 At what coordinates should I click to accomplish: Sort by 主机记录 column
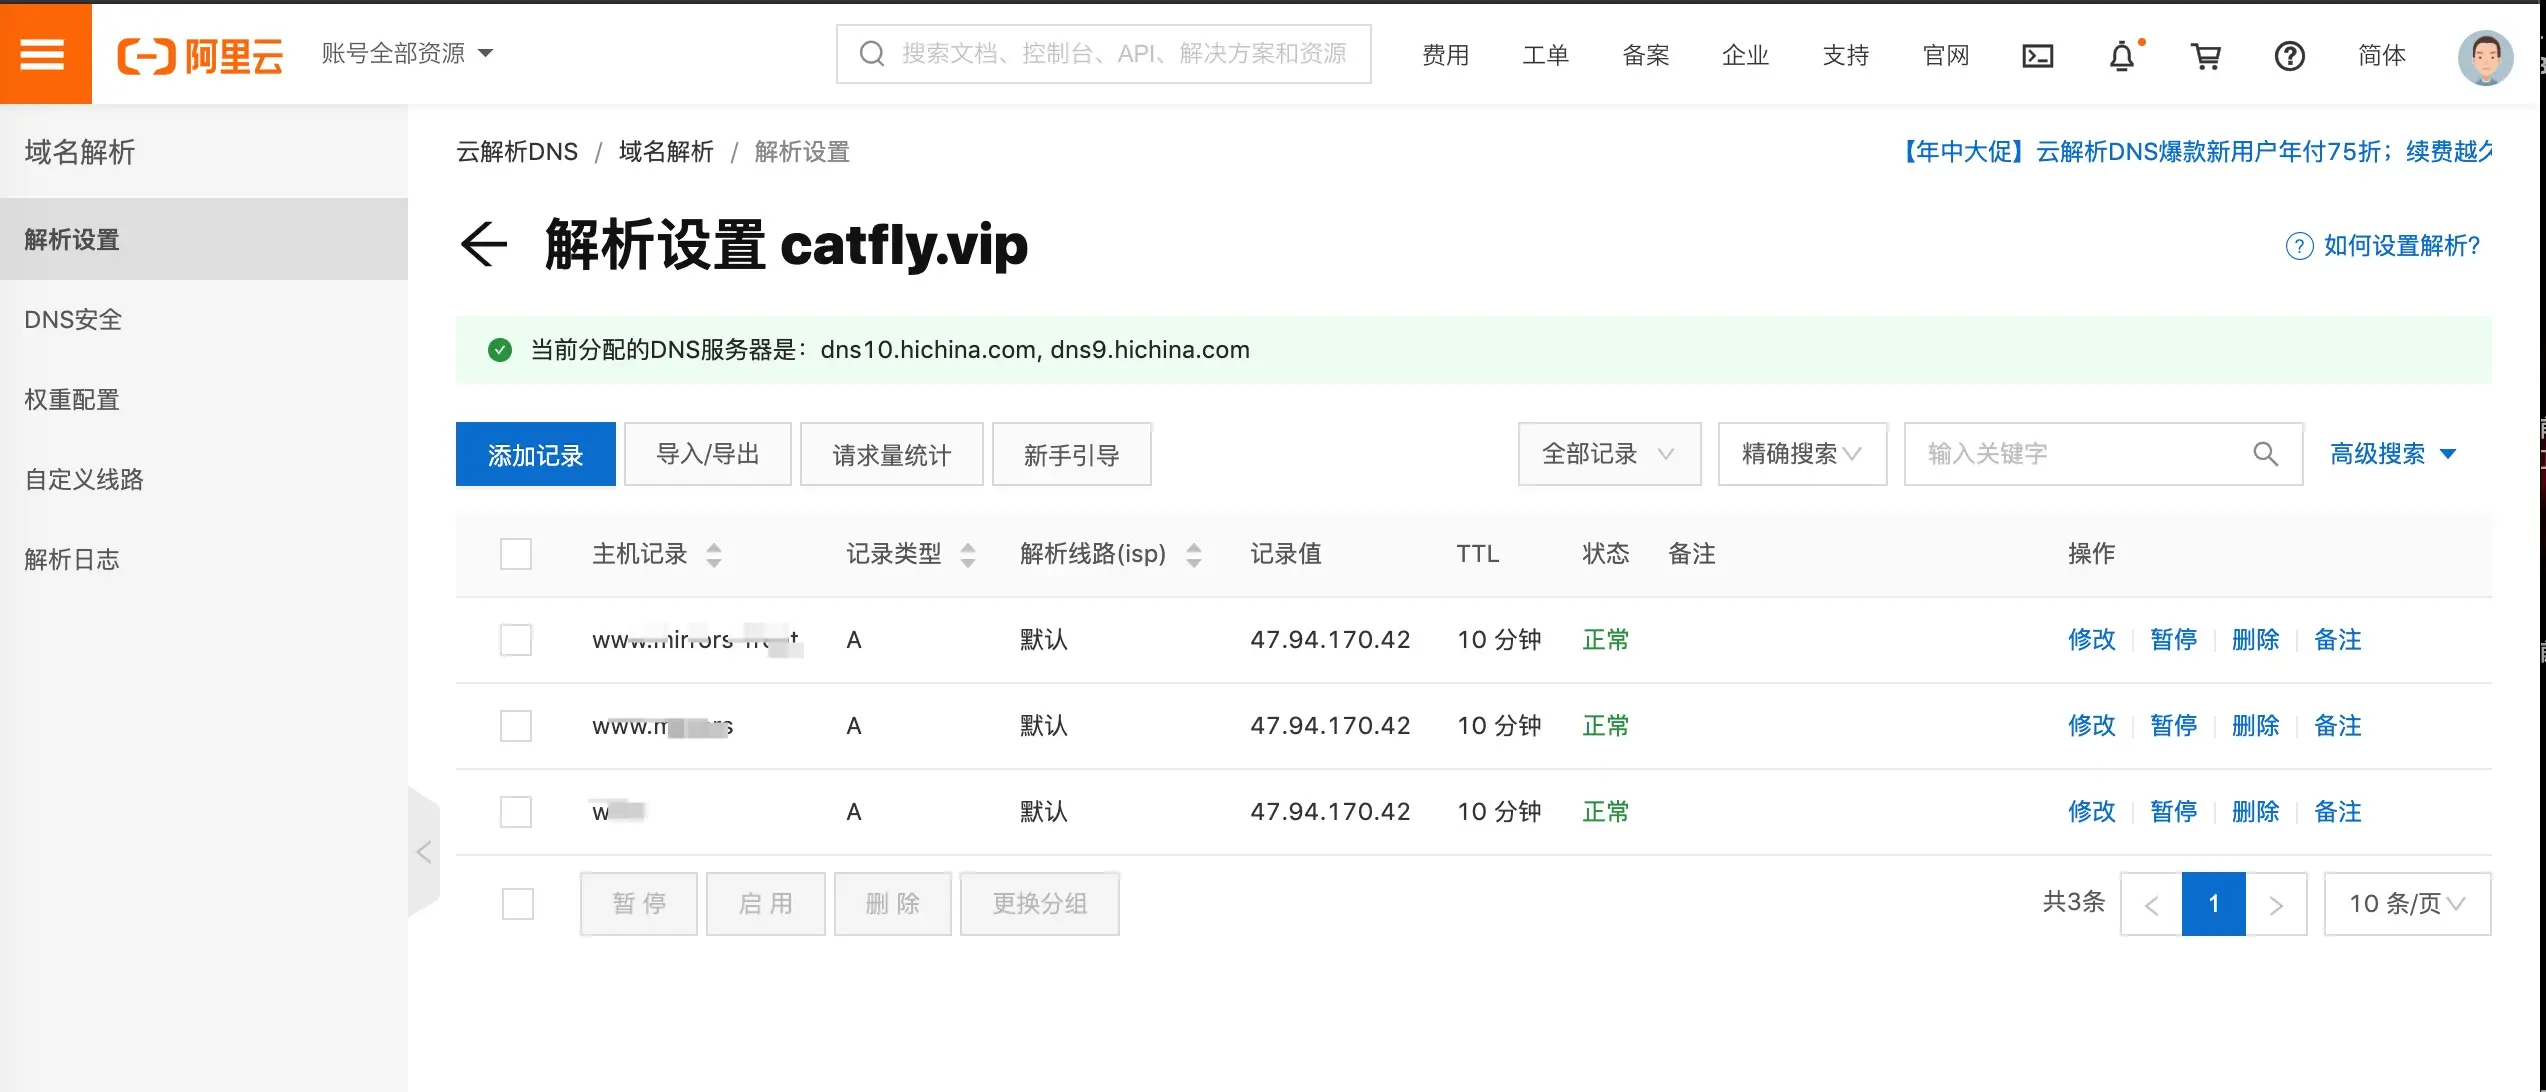[713, 554]
